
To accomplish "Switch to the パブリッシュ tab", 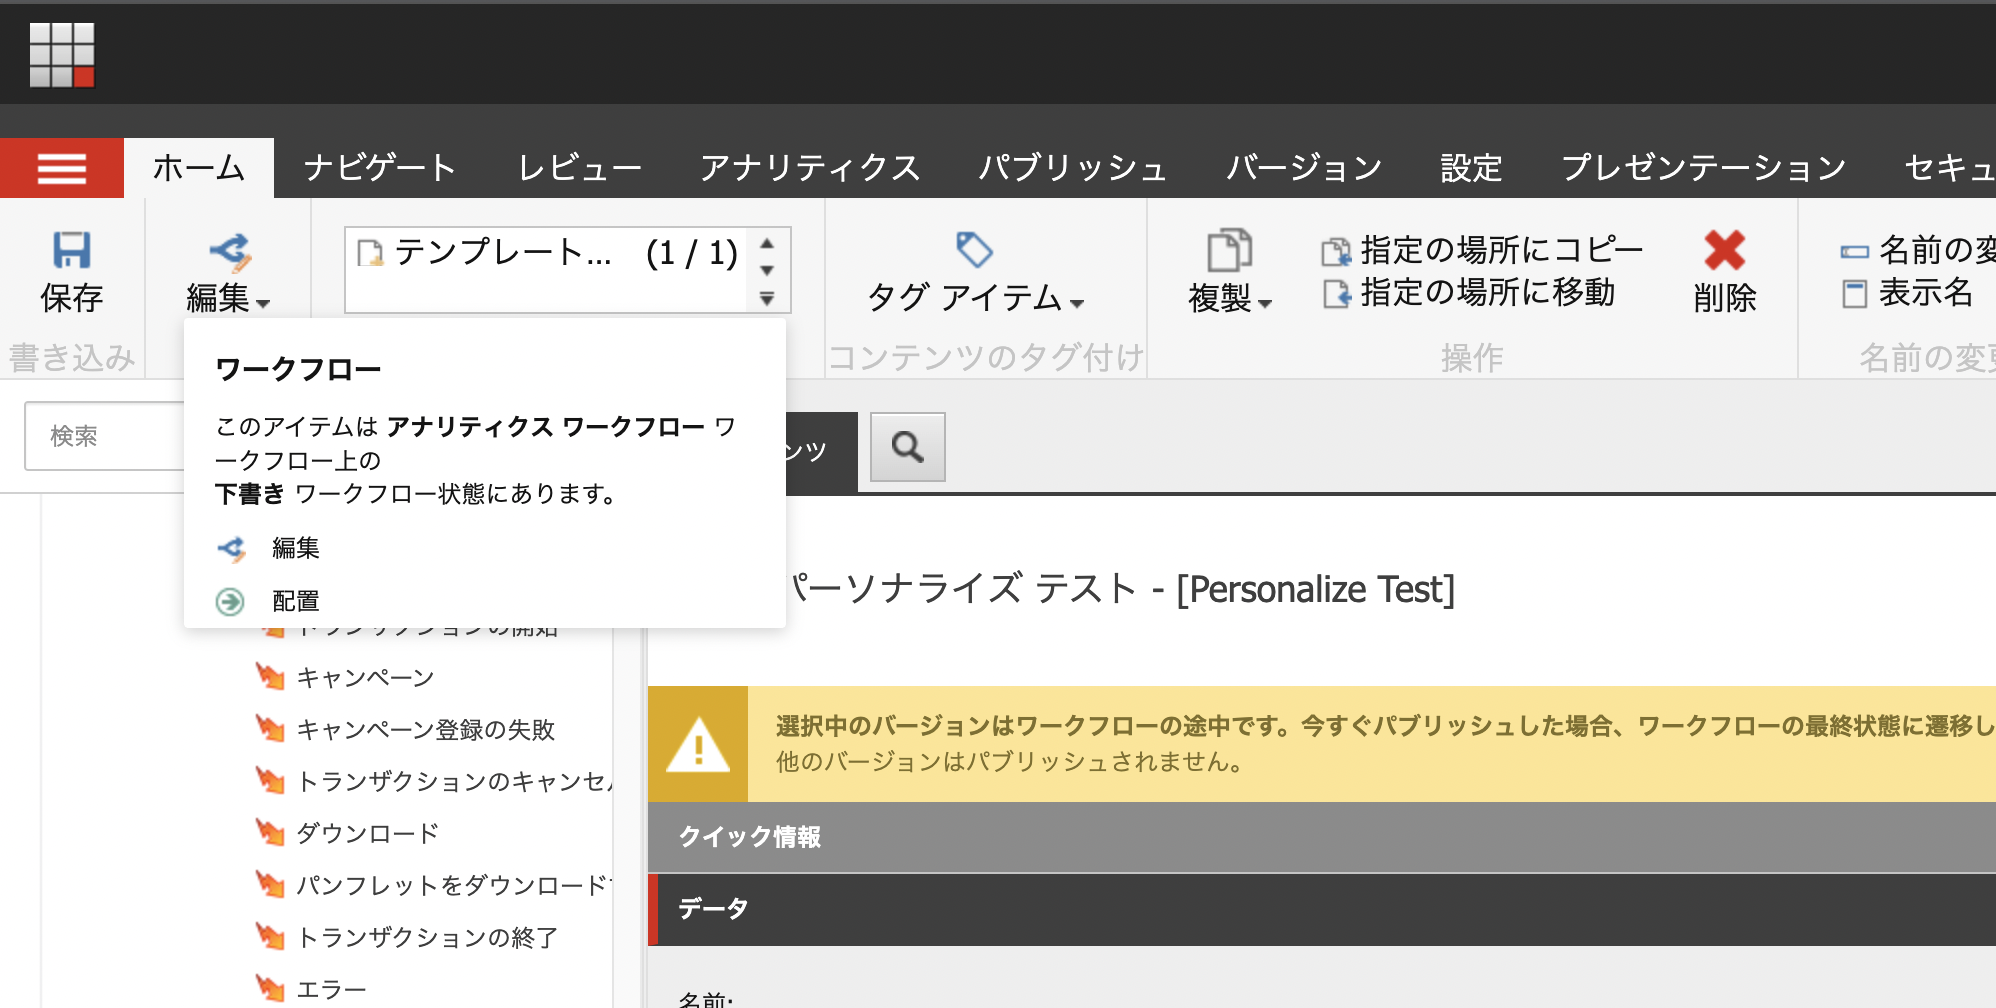I will [x=1073, y=168].
